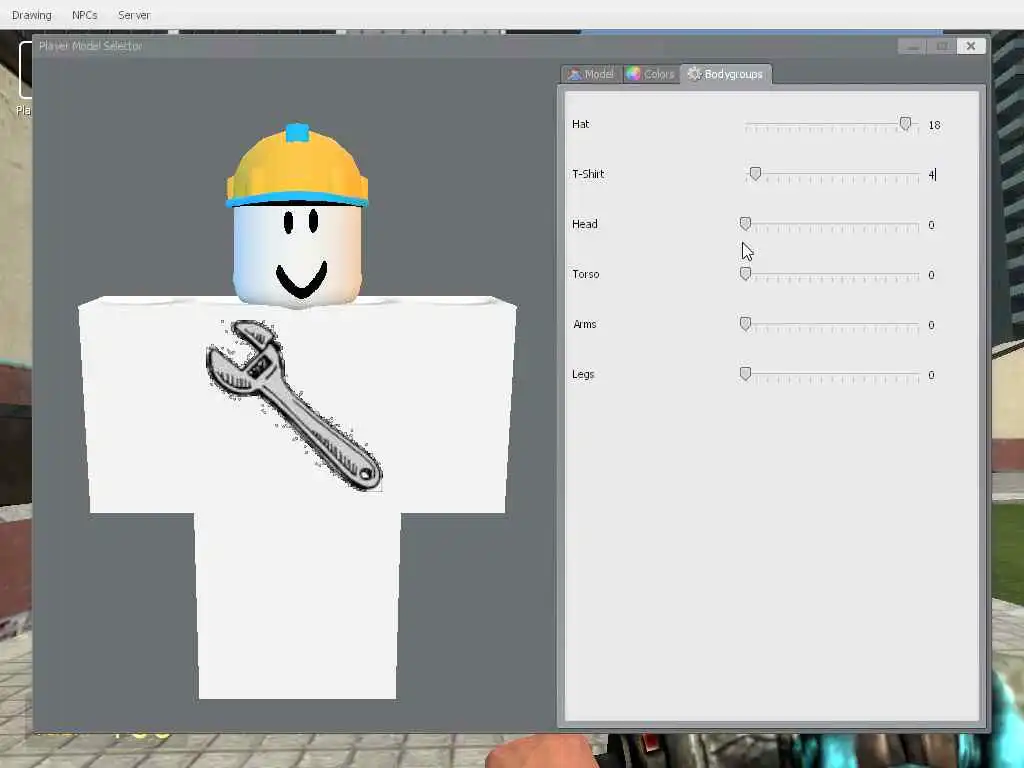1024x768 pixels.
Task: Click the T-Shirt slider handle
Action: pos(756,174)
